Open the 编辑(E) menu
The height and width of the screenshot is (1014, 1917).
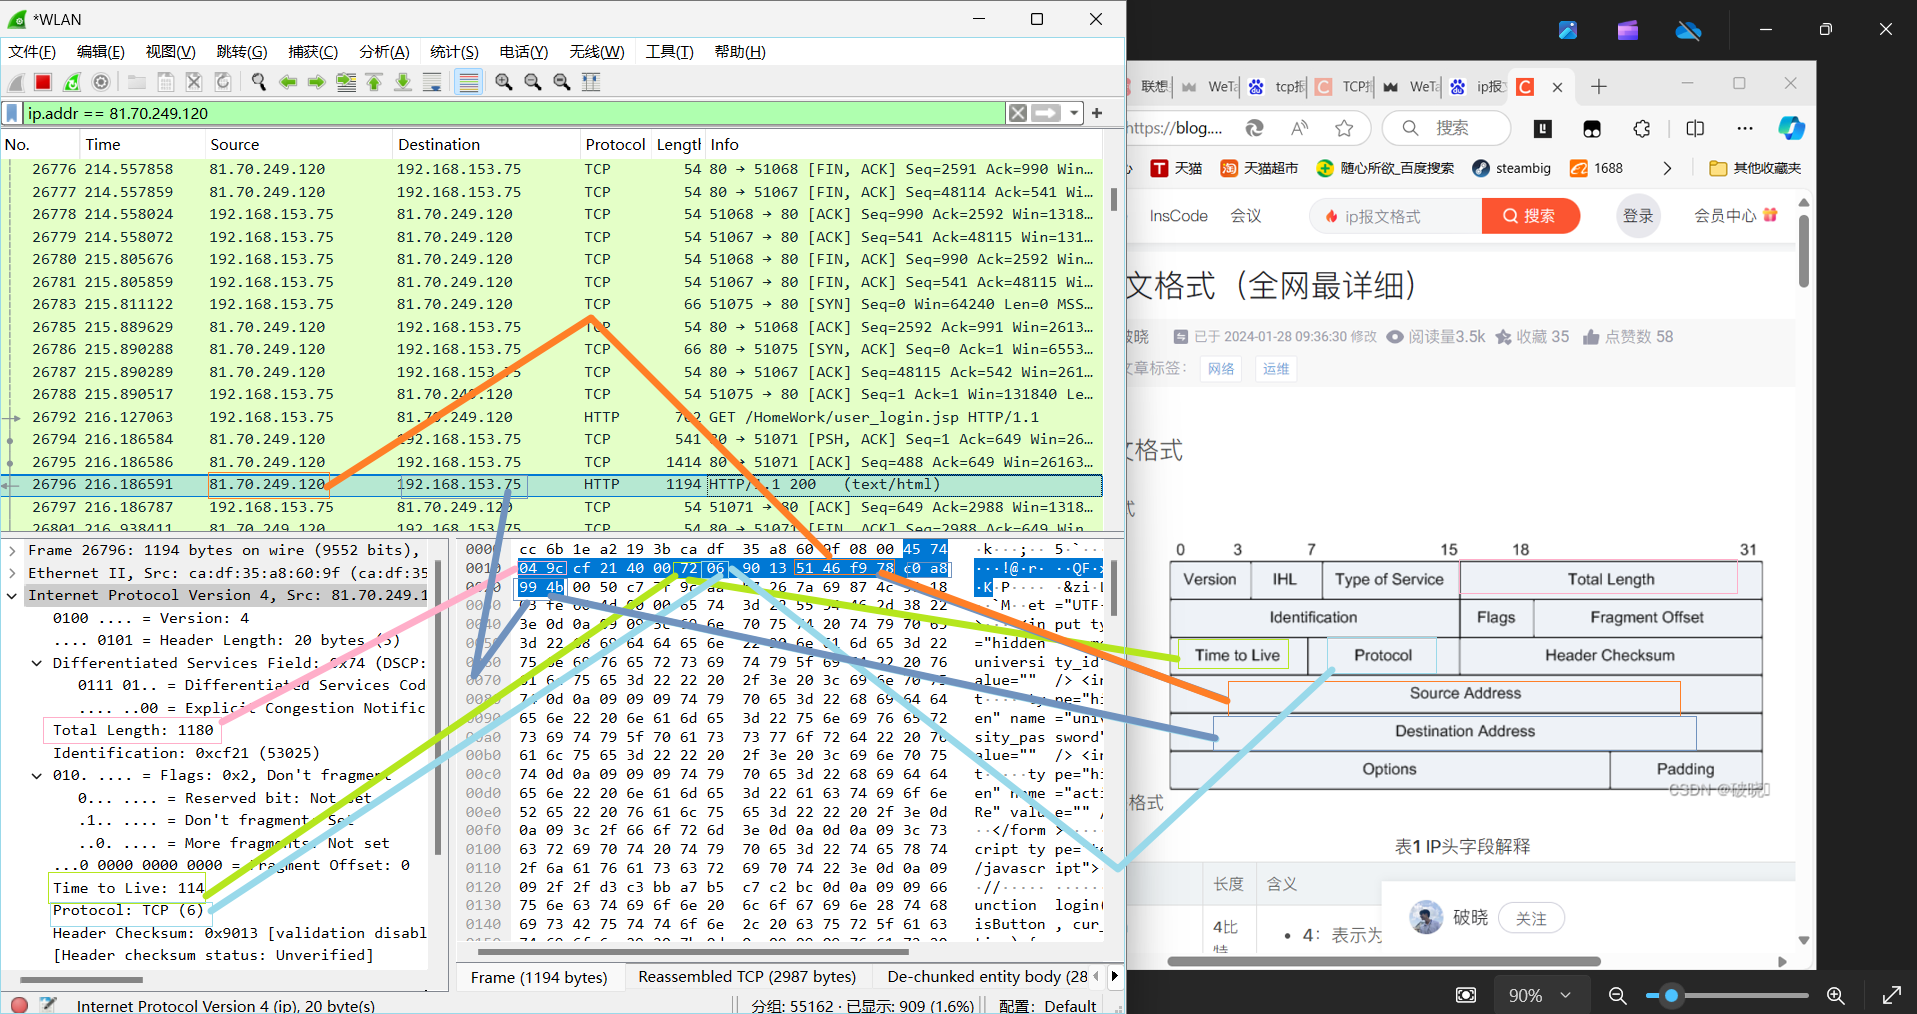click(101, 52)
